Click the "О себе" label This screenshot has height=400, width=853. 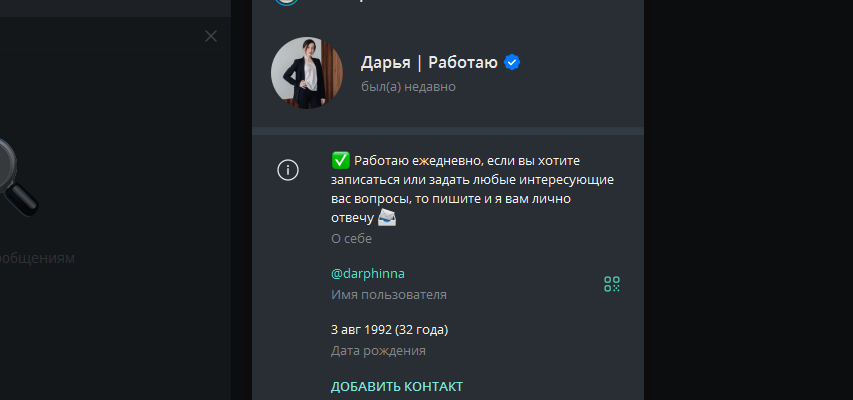pyautogui.click(x=351, y=239)
